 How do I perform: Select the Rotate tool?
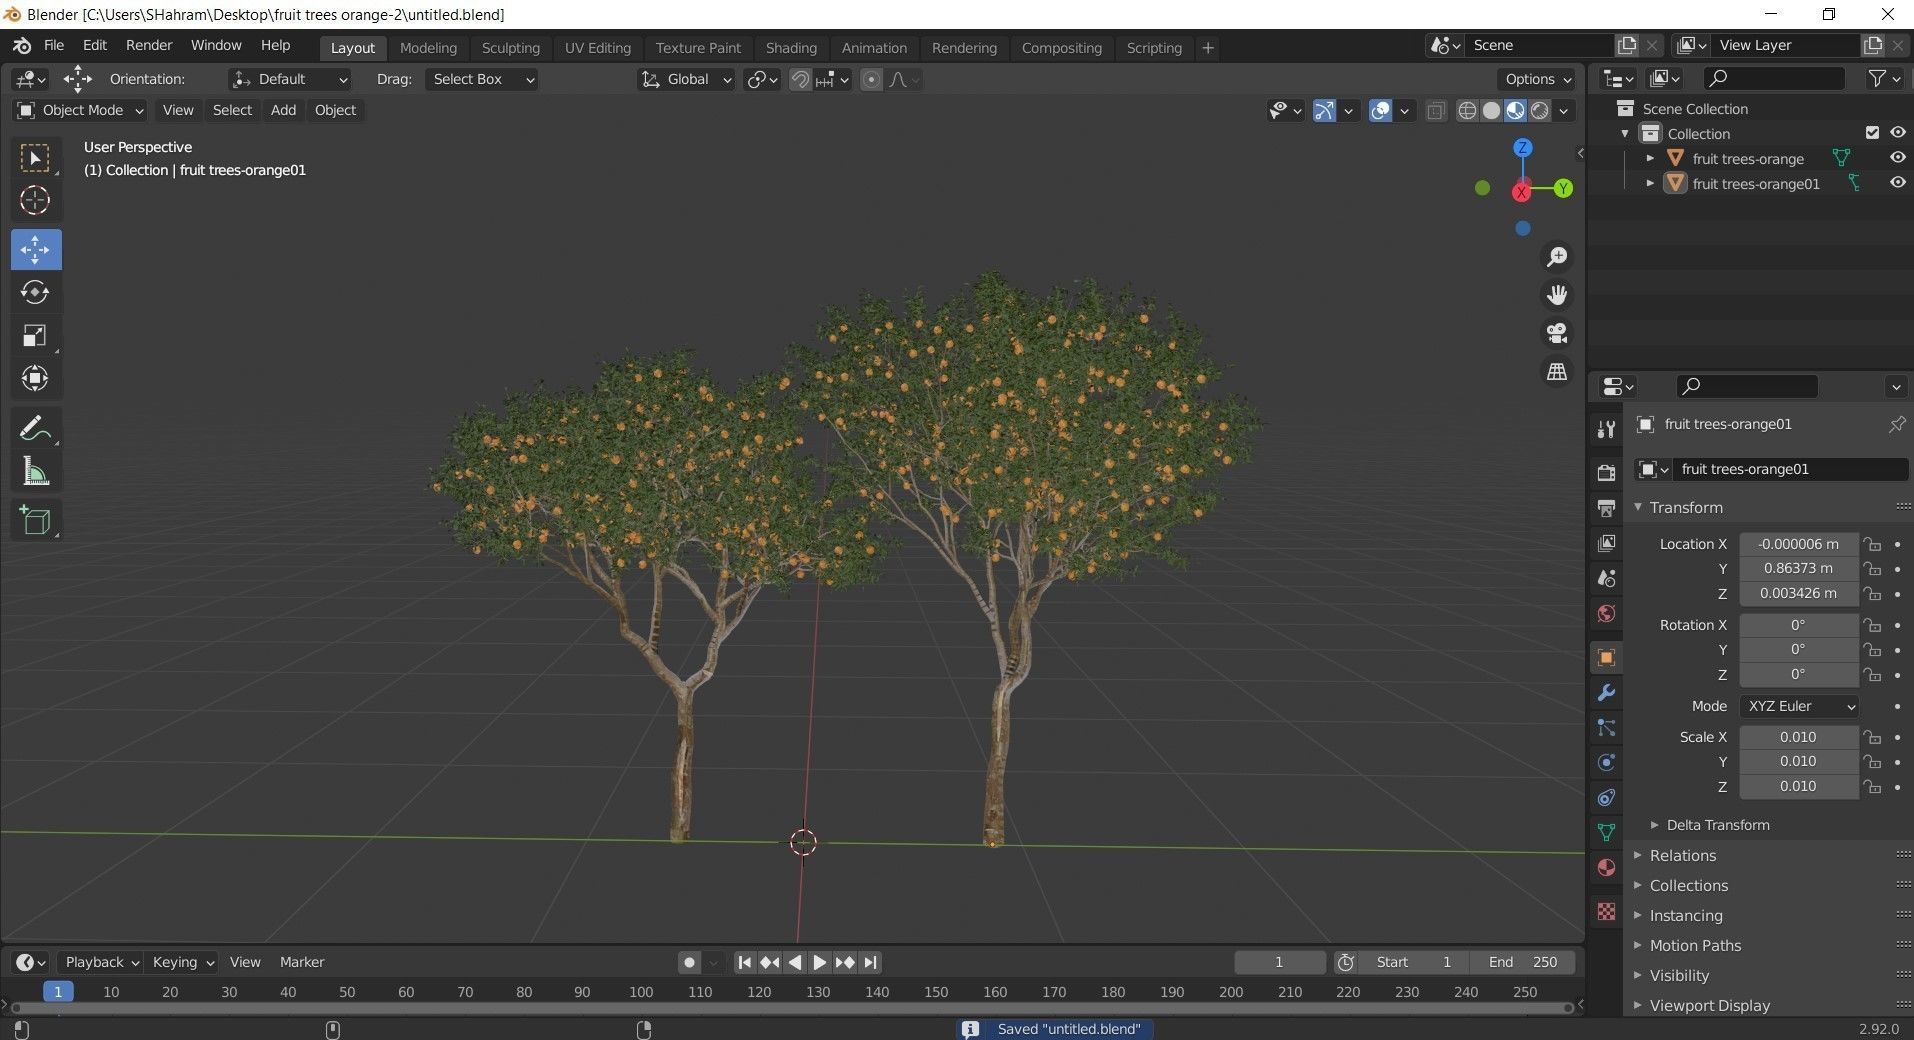pos(35,292)
